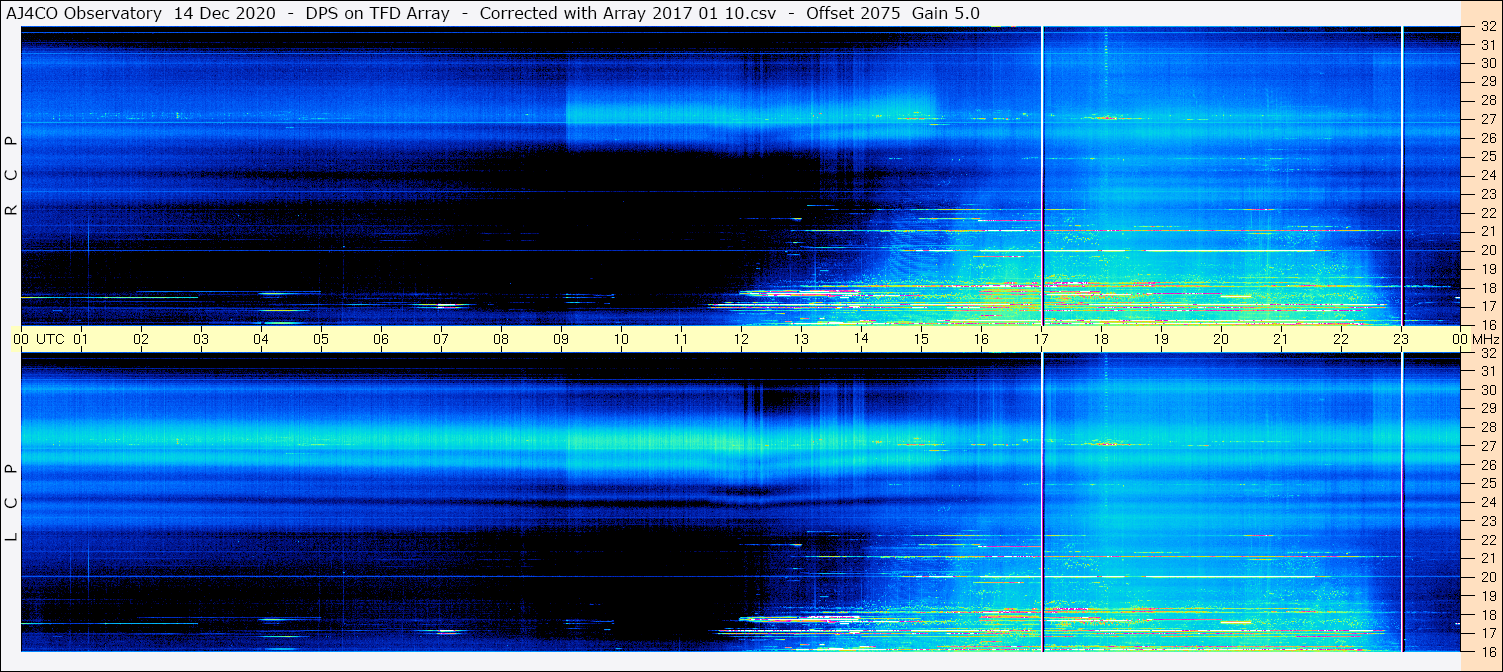This screenshot has height=672, width=1503.
Task: Click the 28 frequency label beside RCP panel
Action: click(x=1488, y=100)
